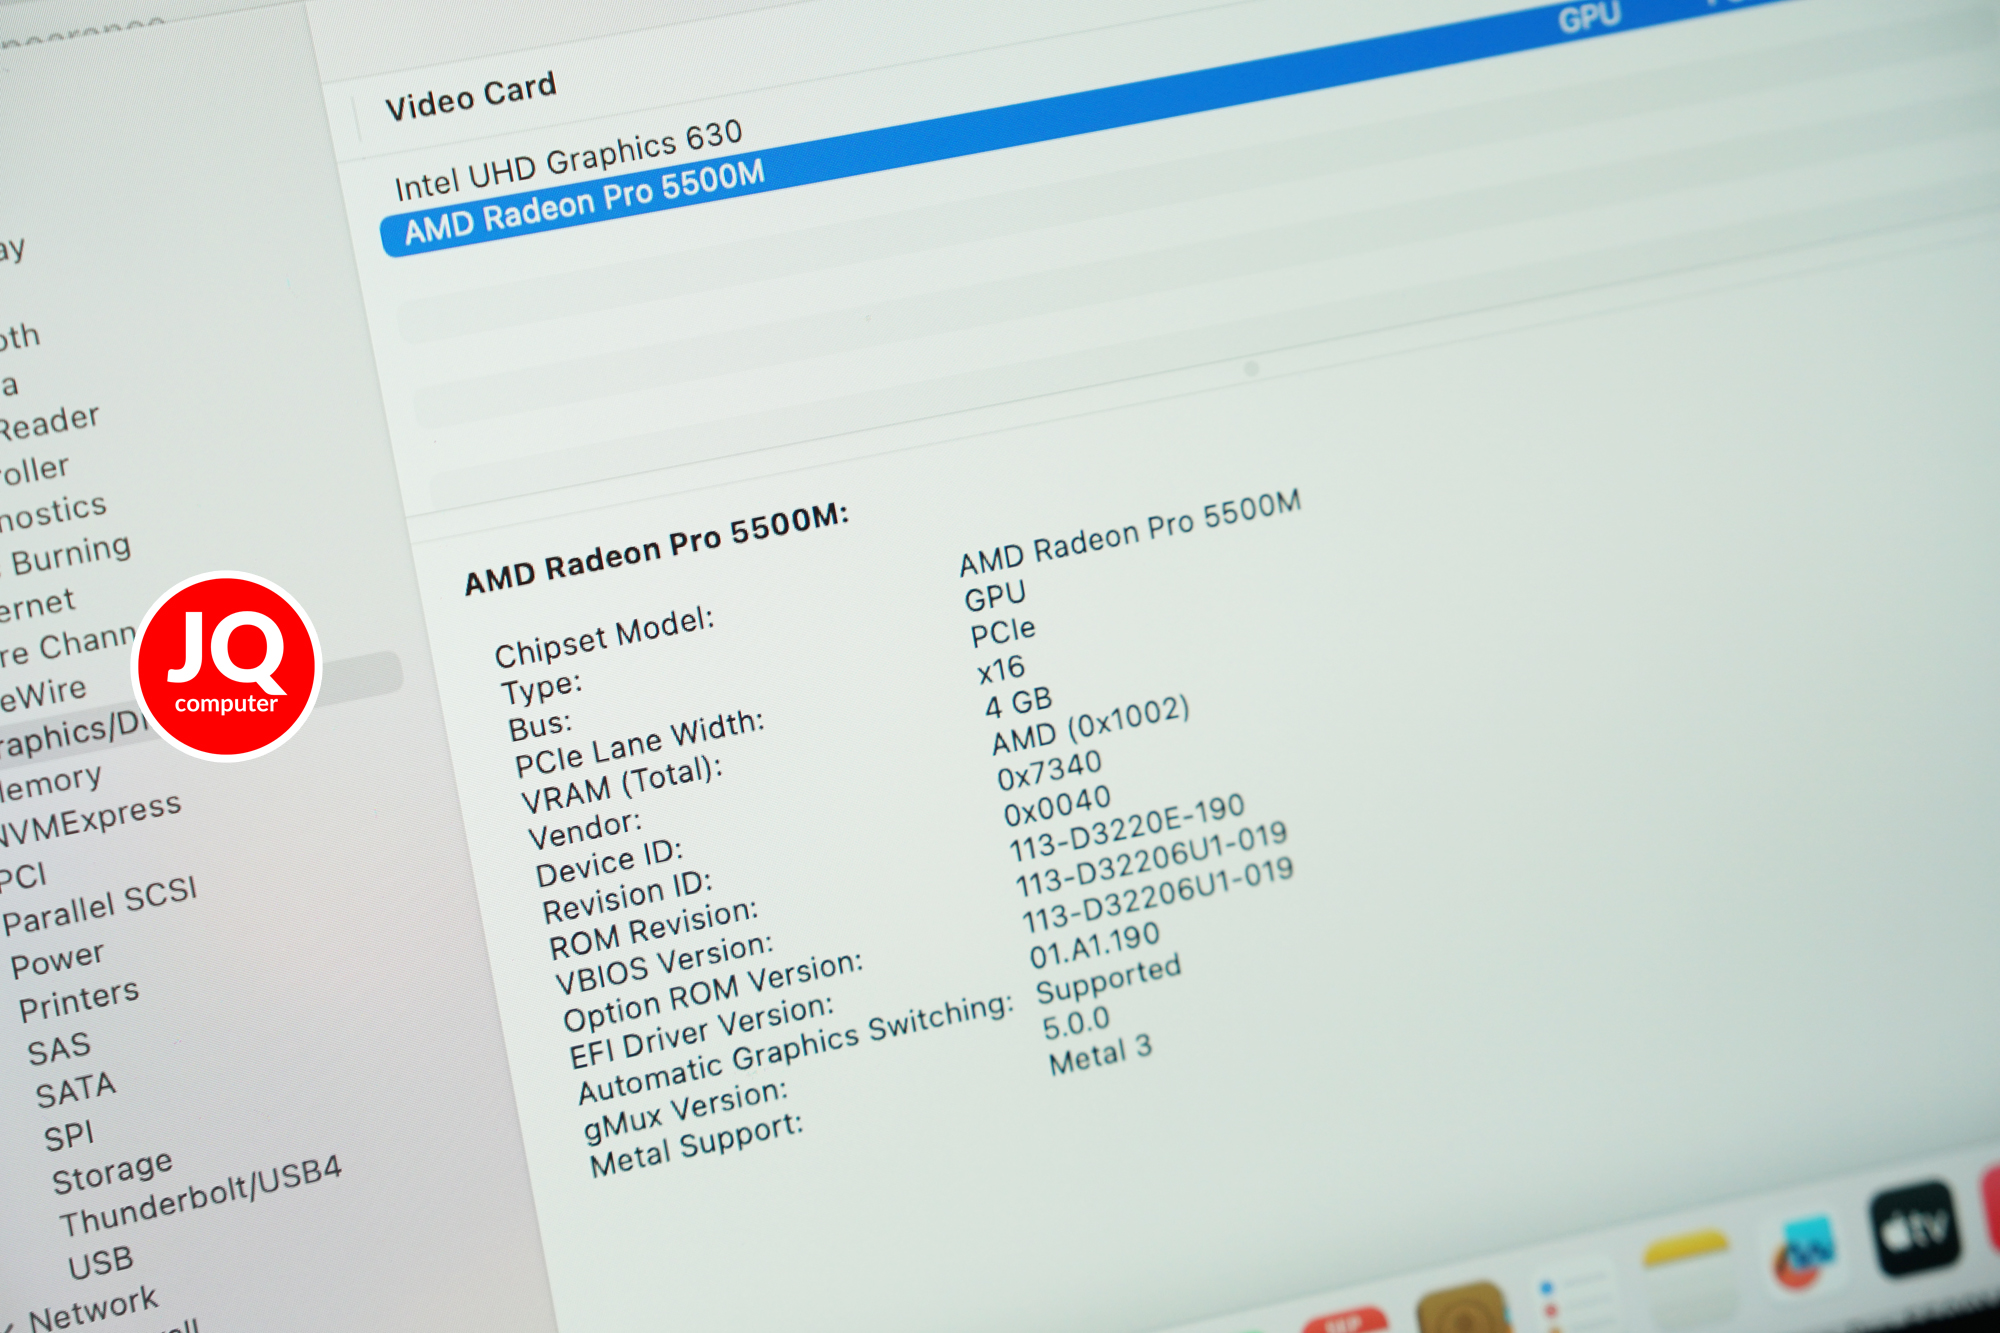Screen dimensions: 2000x1333
Task: Click the Chipset Model value AMD Radeon Pro 5500M
Action: 1130,533
